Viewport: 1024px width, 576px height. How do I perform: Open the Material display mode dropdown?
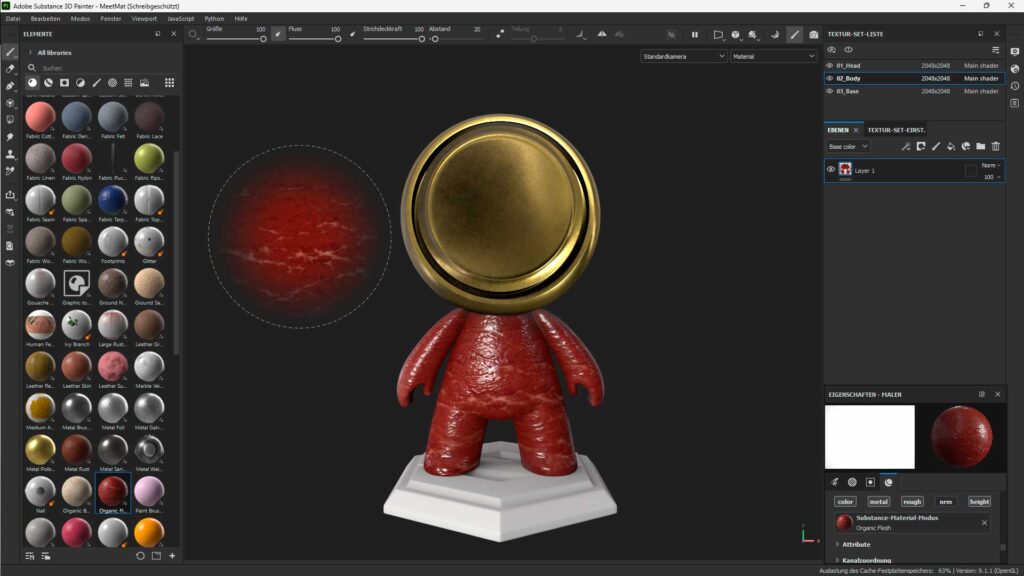click(773, 56)
